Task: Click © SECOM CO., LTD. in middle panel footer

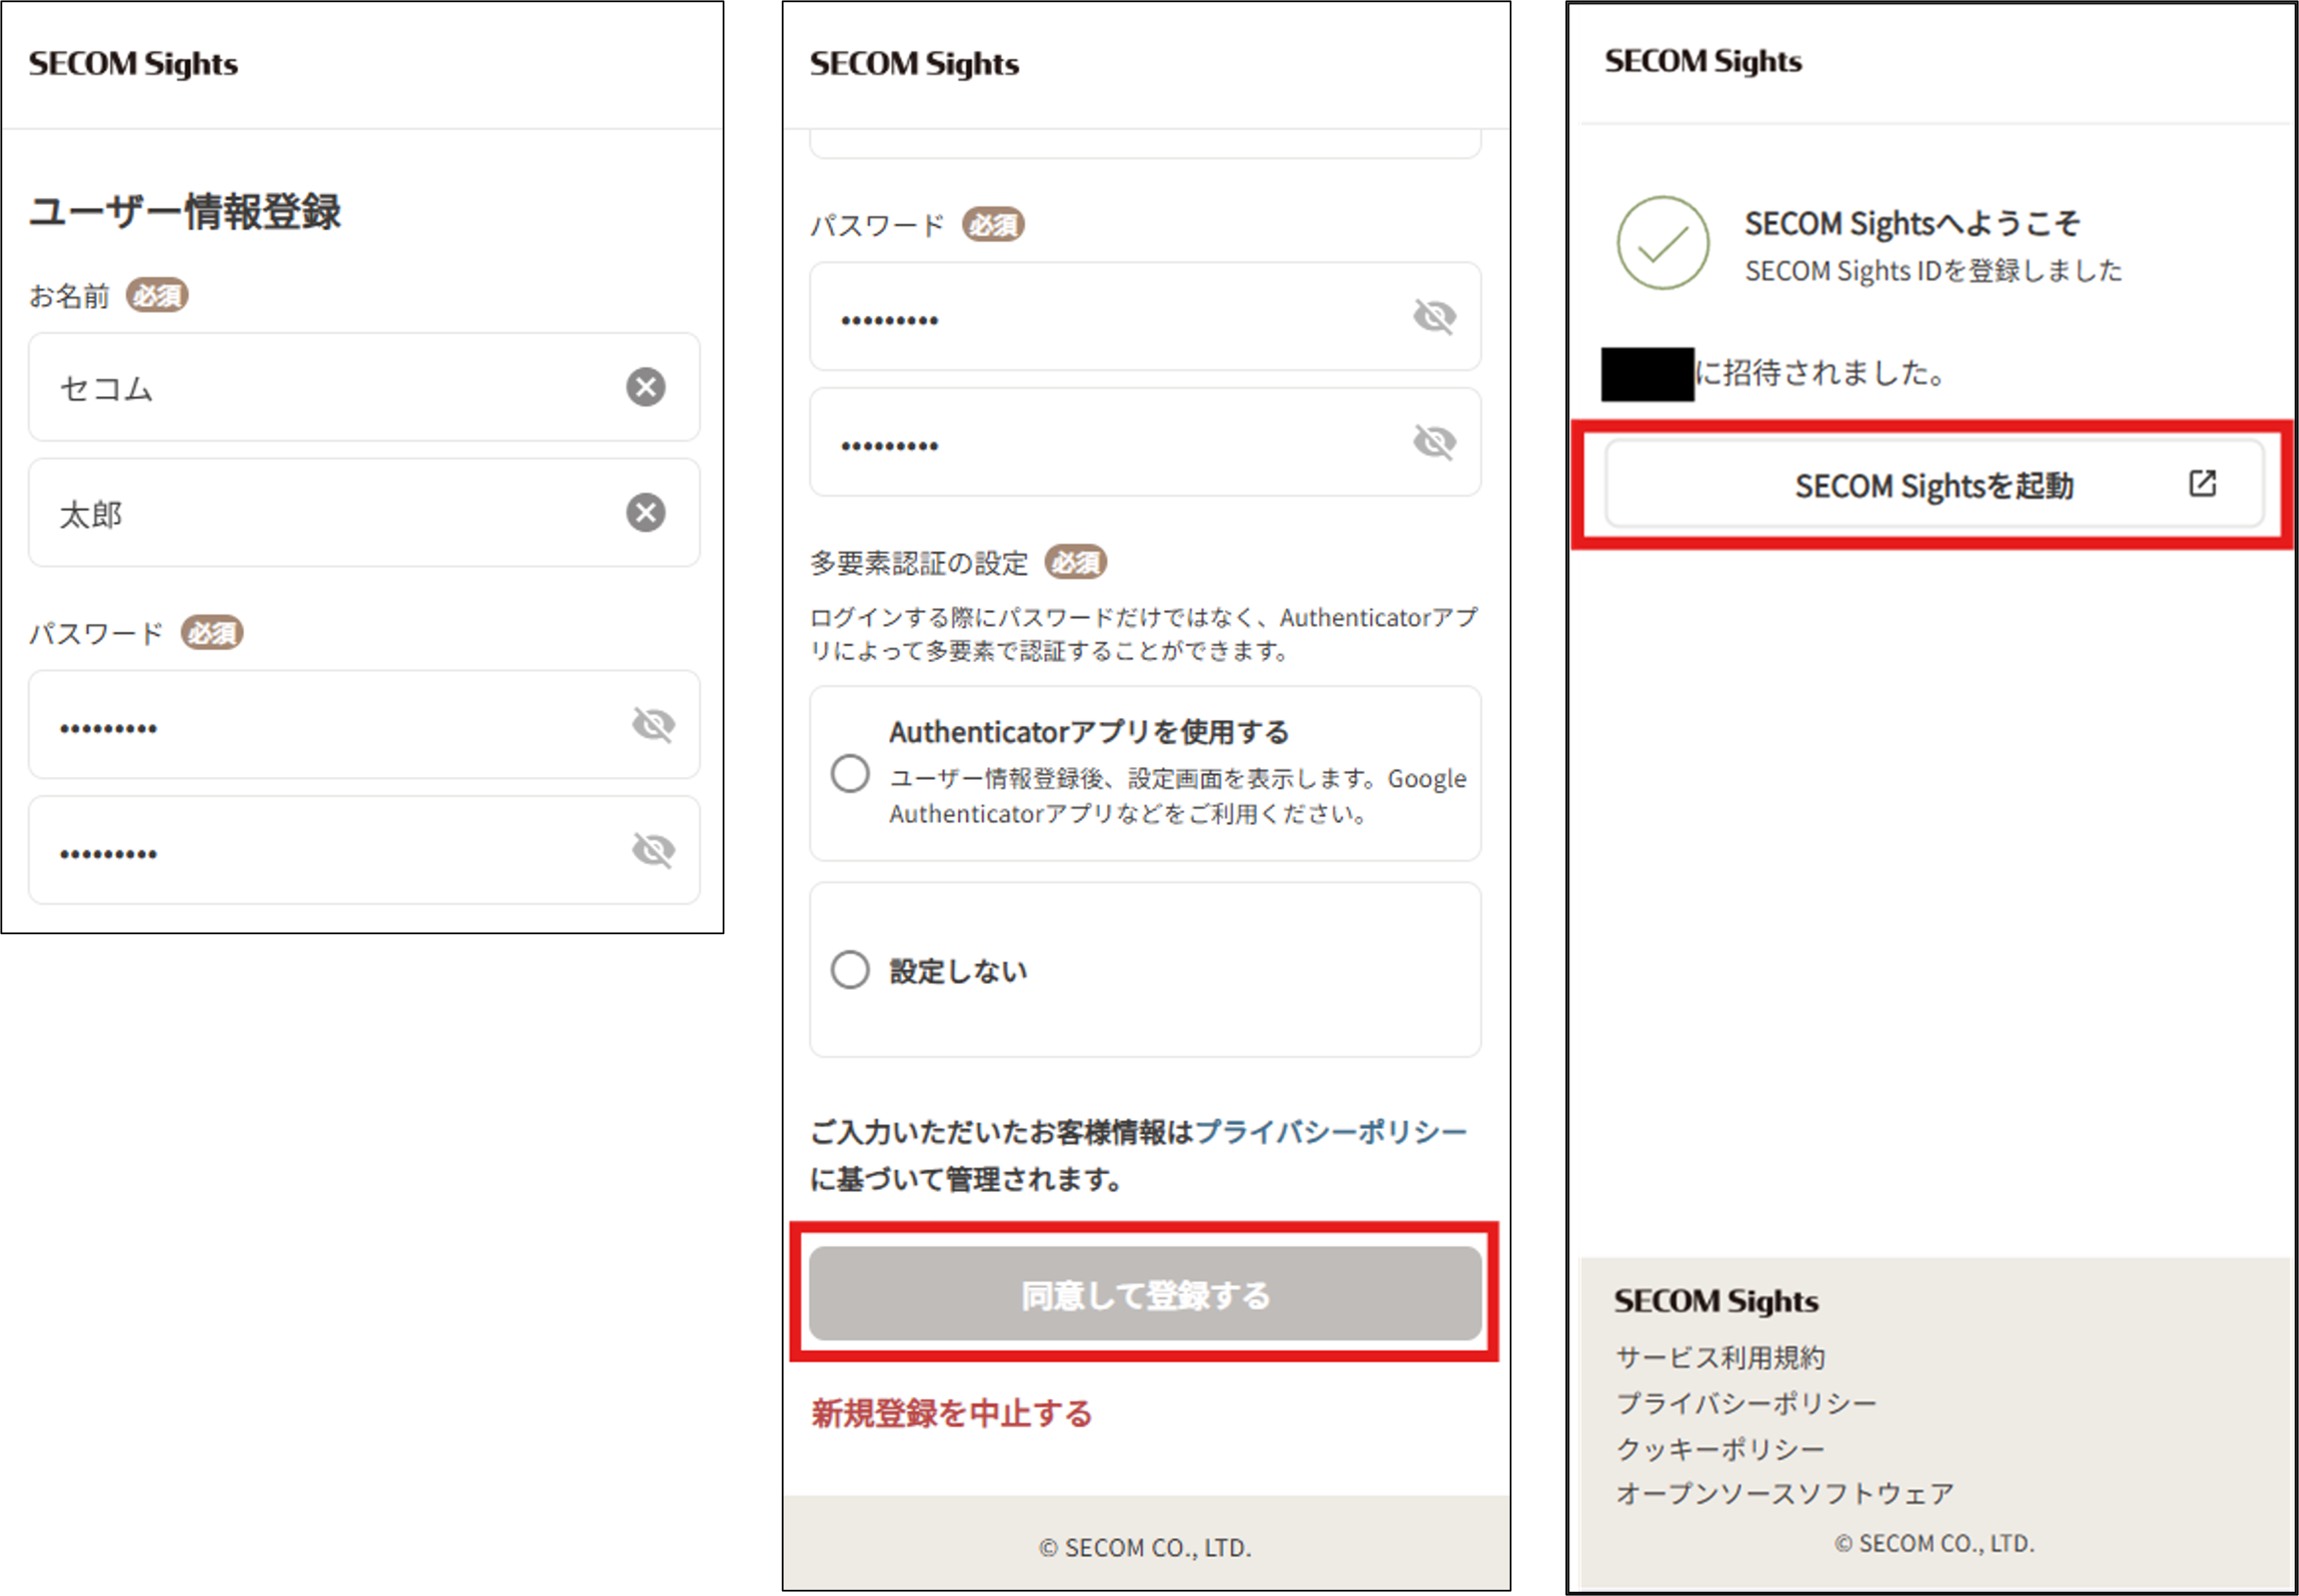Action: pos(1145,1548)
